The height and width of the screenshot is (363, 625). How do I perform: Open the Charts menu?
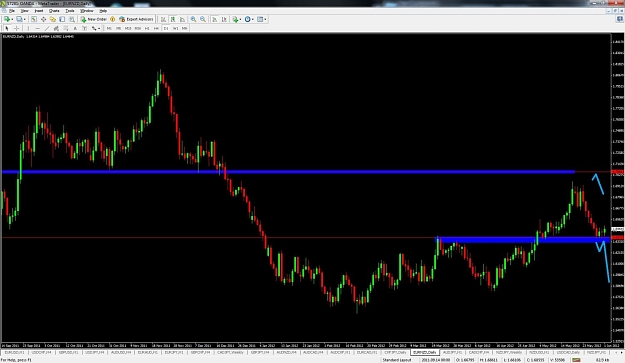coord(54,11)
